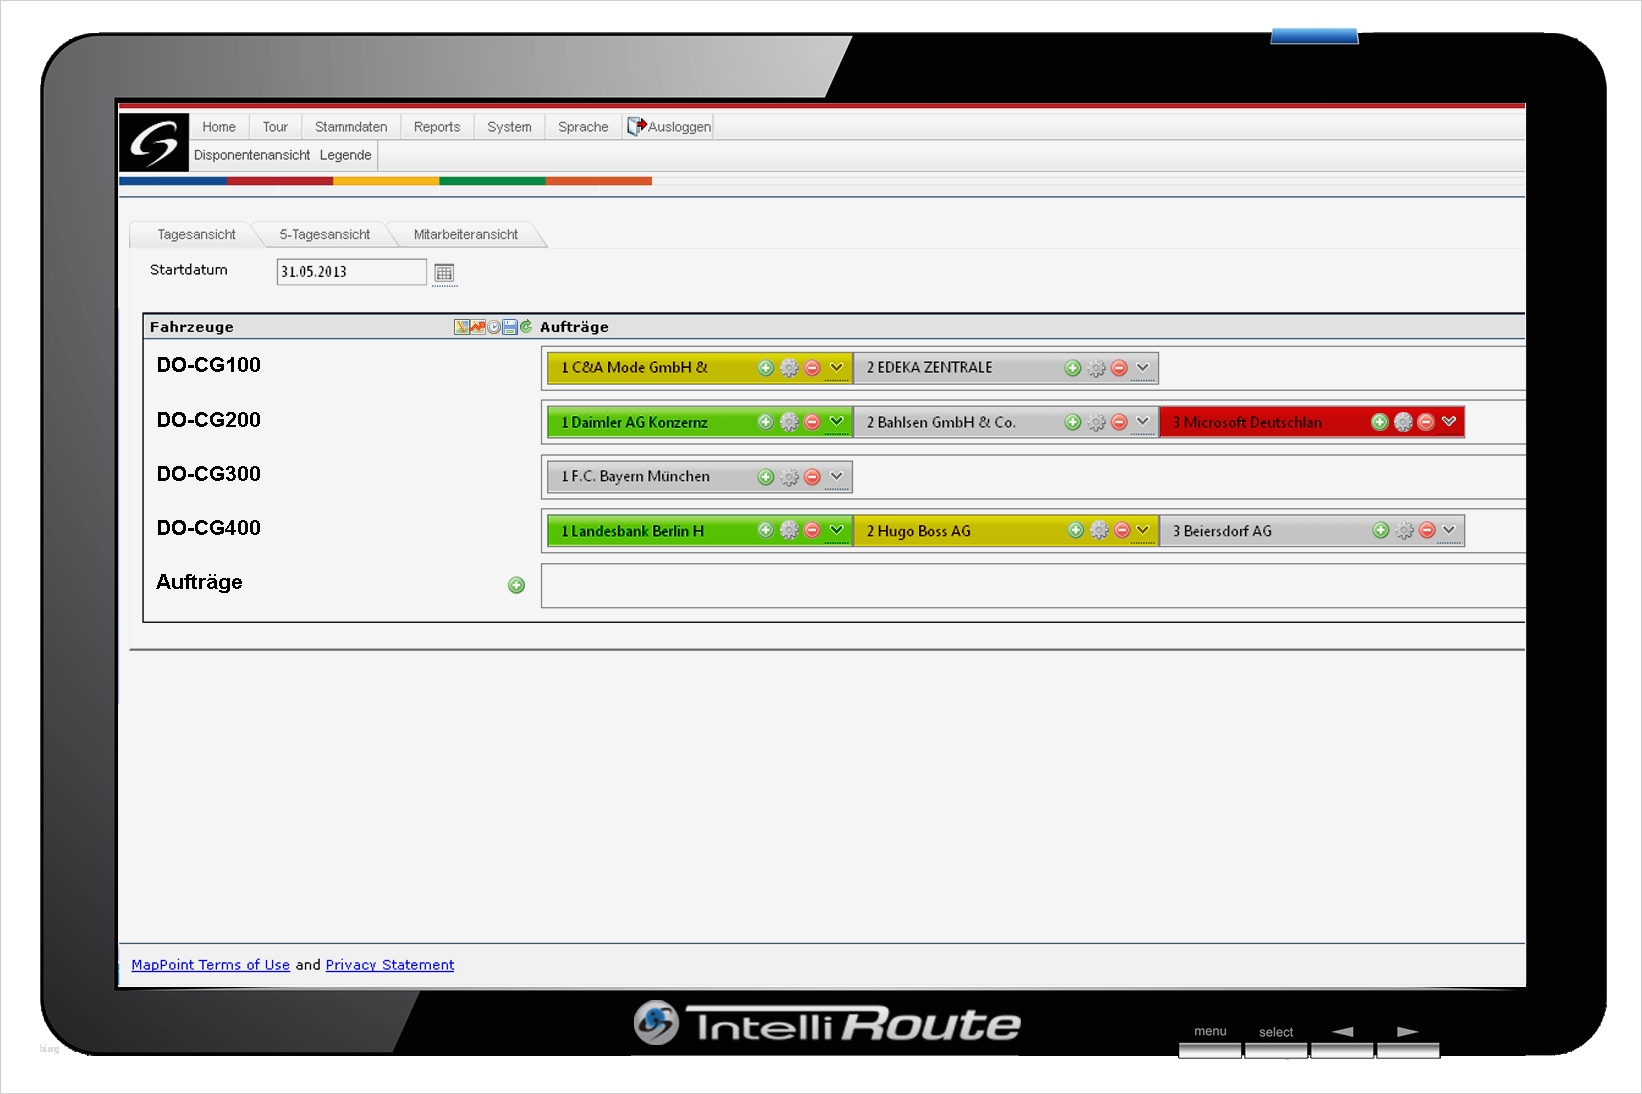The height and width of the screenshot is (1094, 1642).
Task: Open the Sprache menu
Action: tap(583, 127)
